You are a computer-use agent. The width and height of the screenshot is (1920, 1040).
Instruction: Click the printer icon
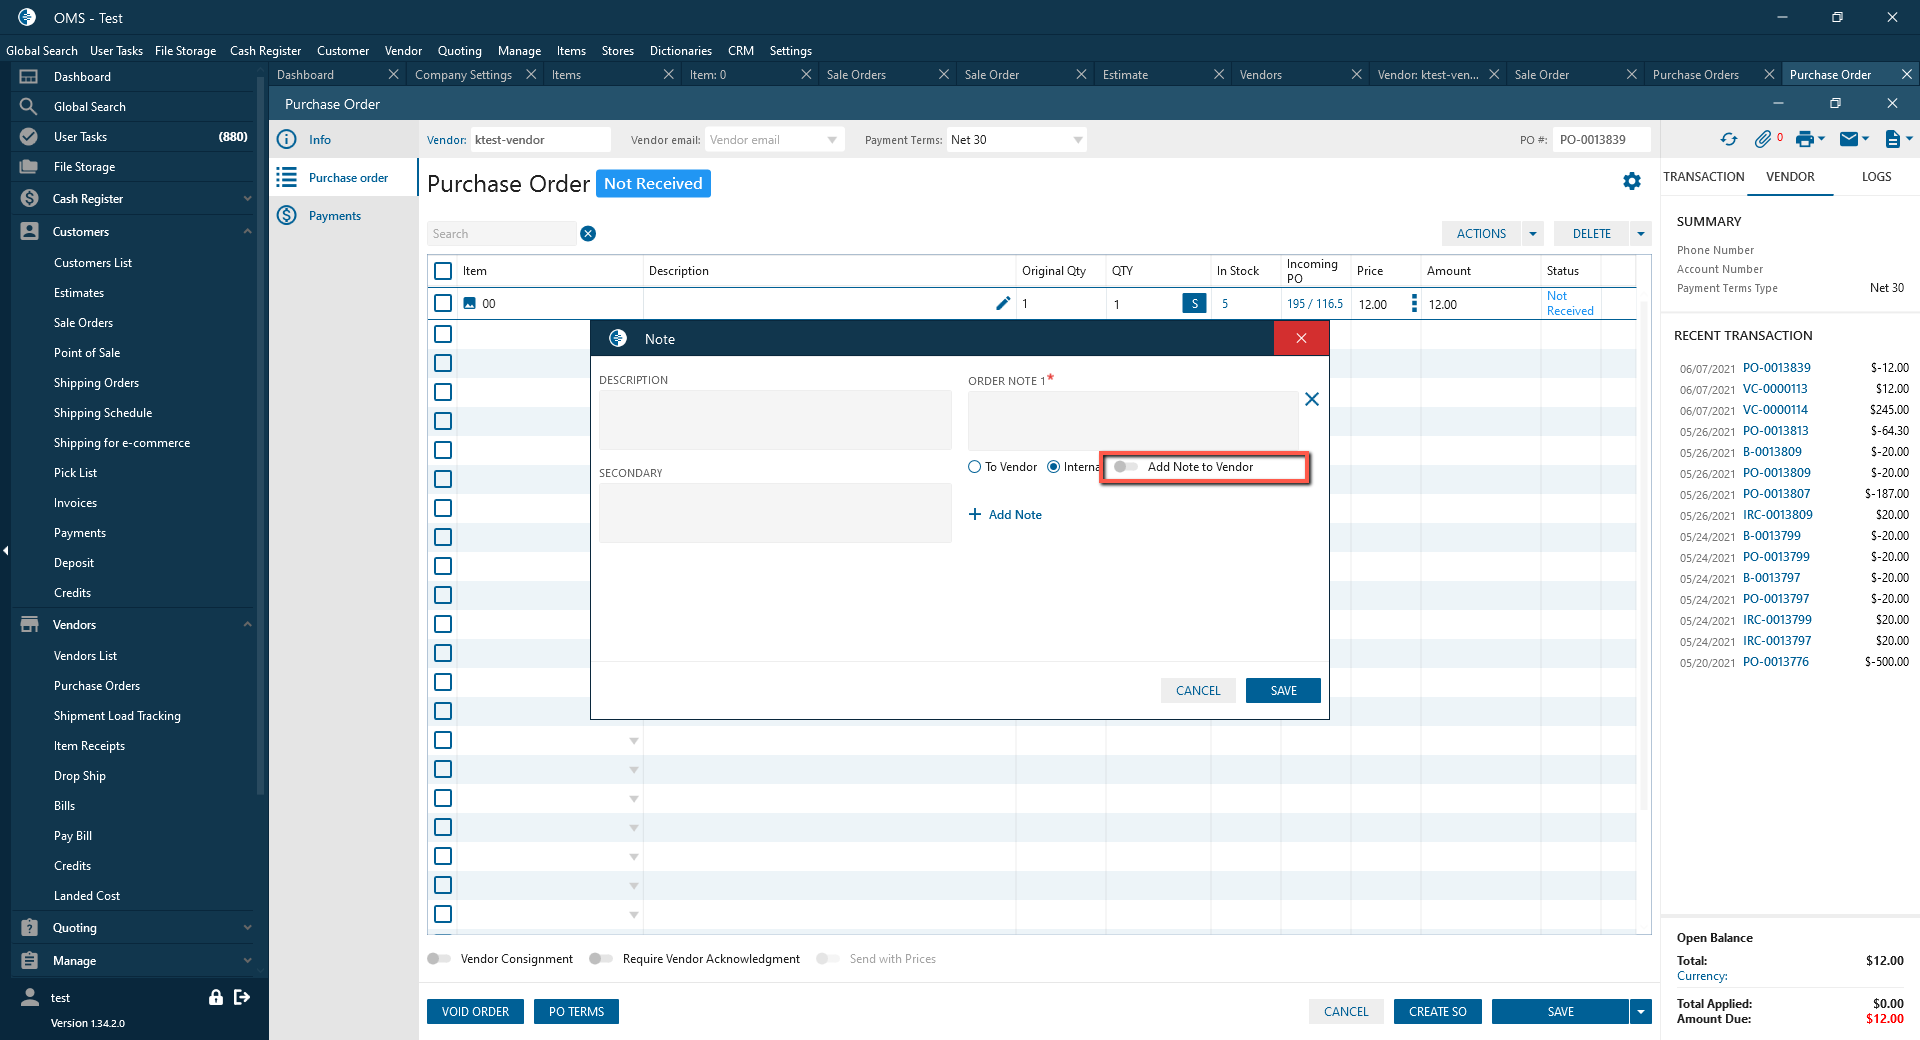point(1804,140)
